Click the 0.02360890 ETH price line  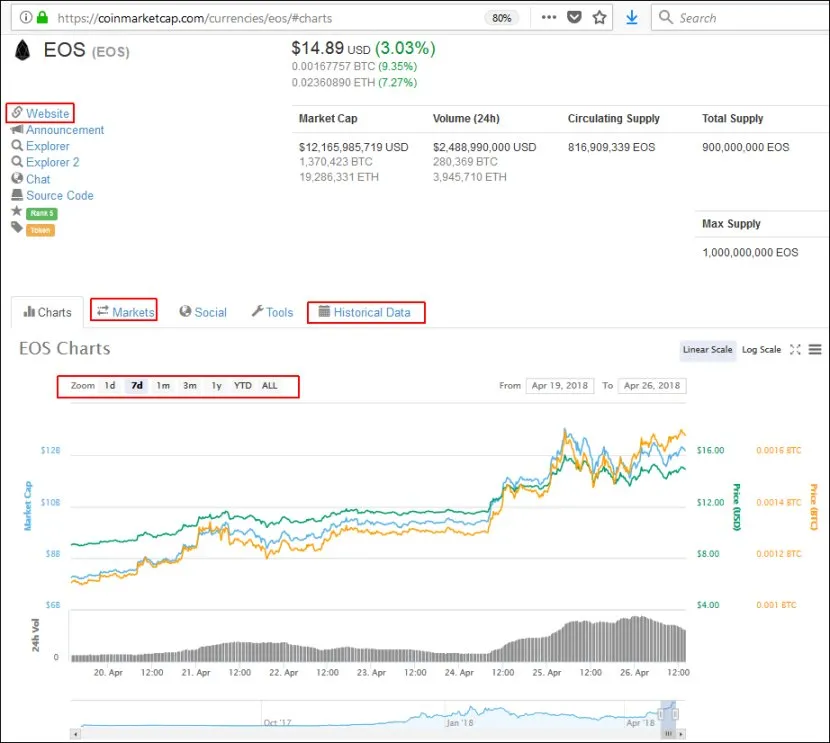point(354,83)
